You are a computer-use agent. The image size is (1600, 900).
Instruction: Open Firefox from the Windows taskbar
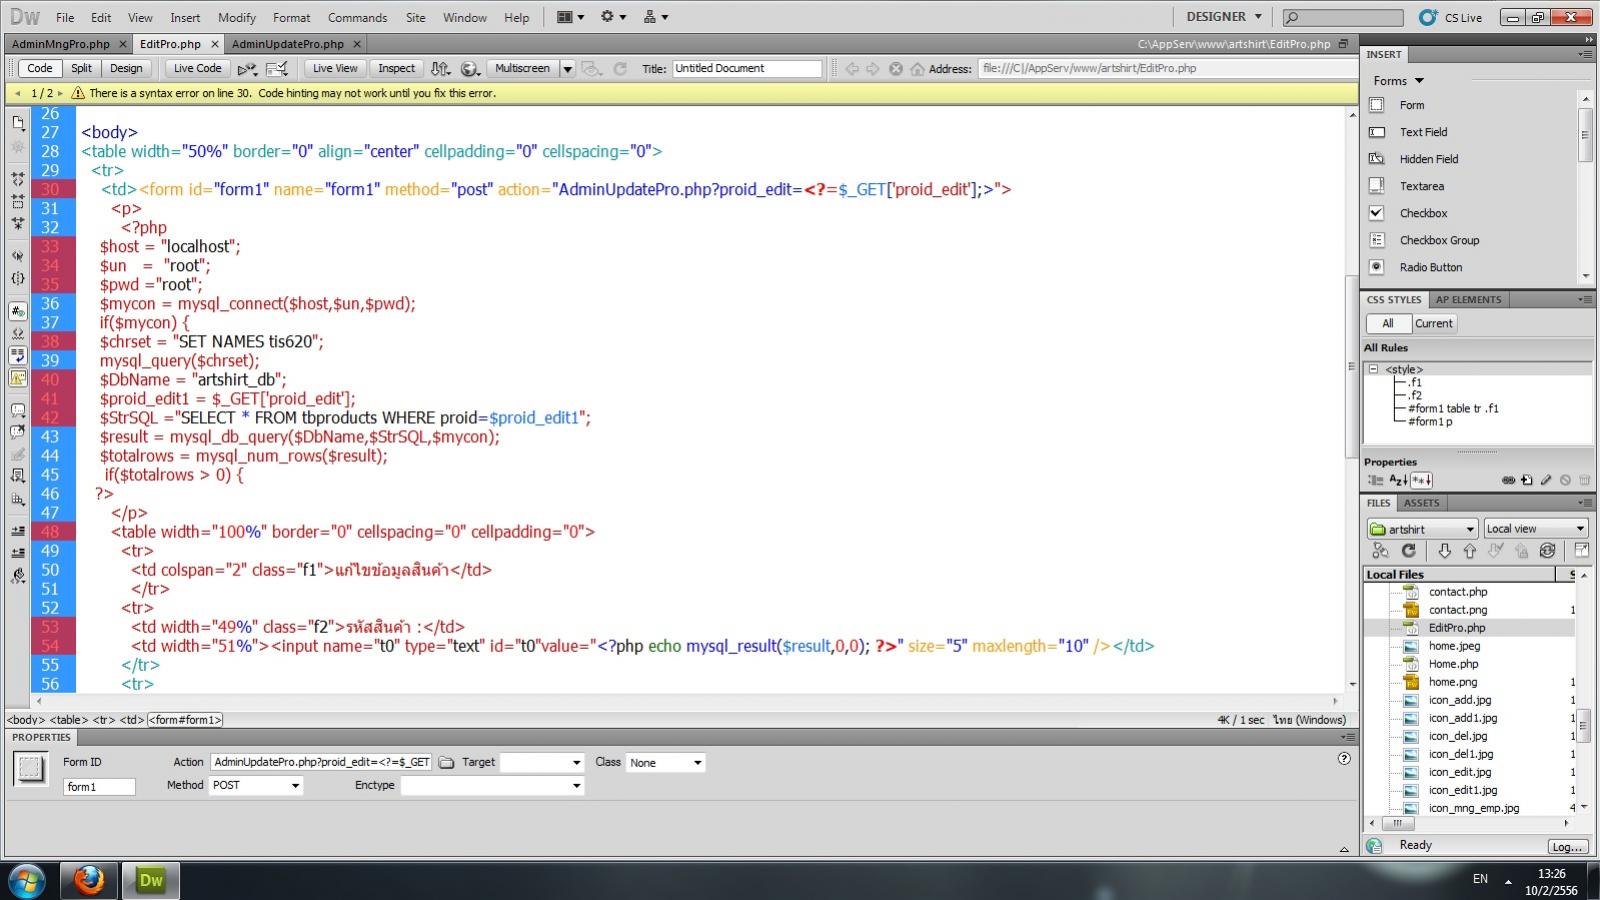(x=89, y=880)
